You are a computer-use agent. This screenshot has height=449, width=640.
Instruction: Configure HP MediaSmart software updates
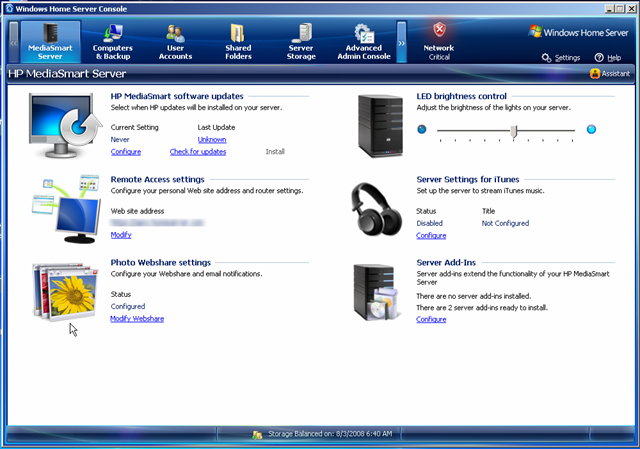tap(125, 151)
